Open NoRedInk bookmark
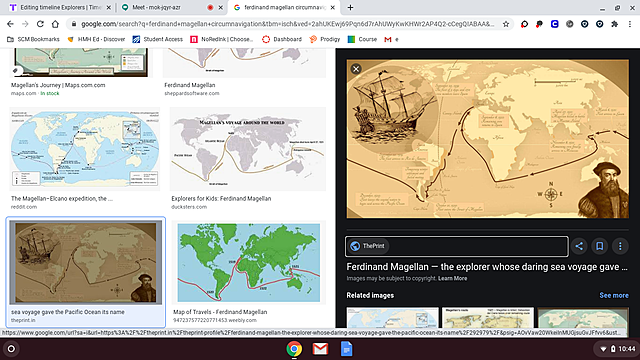Screen dimensions: 640x360 (222, 39)
